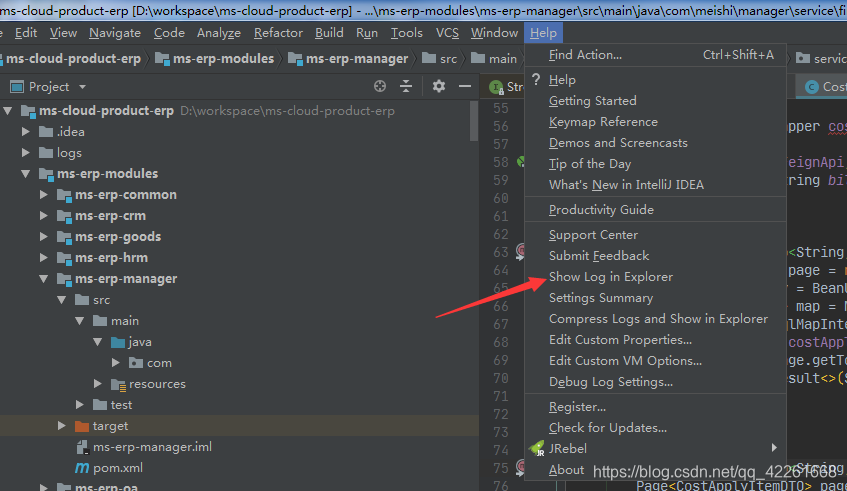Select About menu entry

tap(655, 470)
